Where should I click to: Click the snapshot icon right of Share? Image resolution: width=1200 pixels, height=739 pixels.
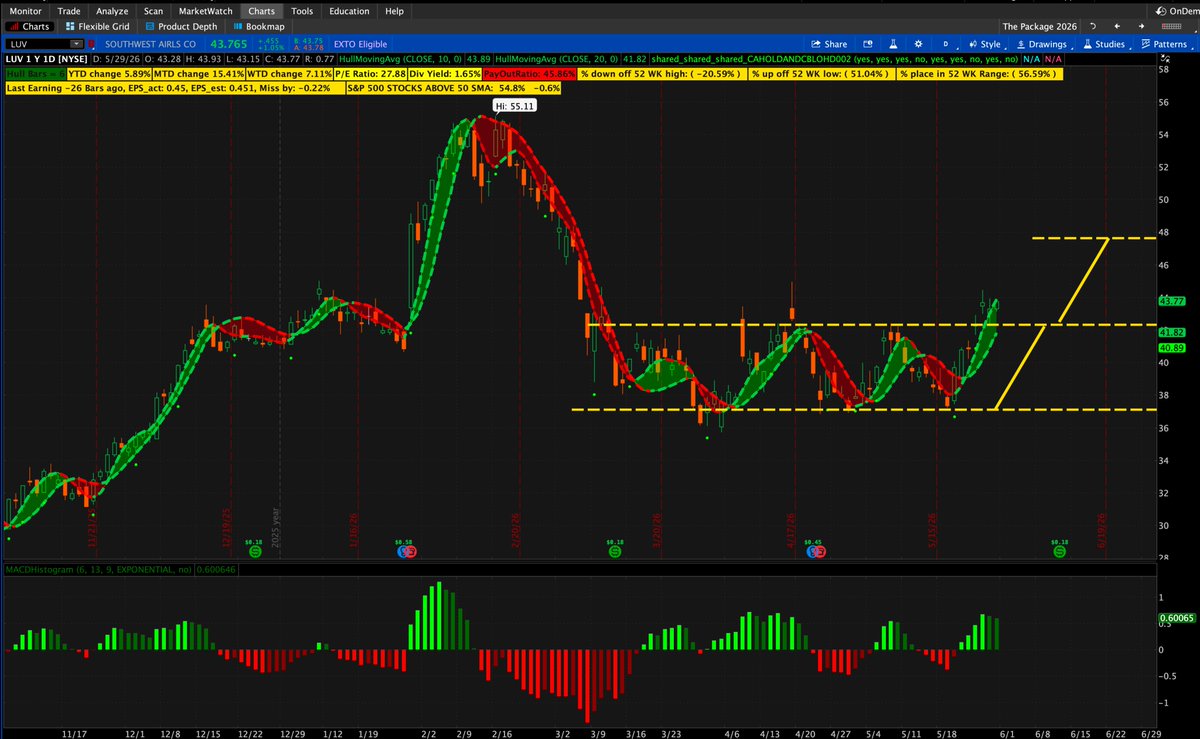coord(868,44)
